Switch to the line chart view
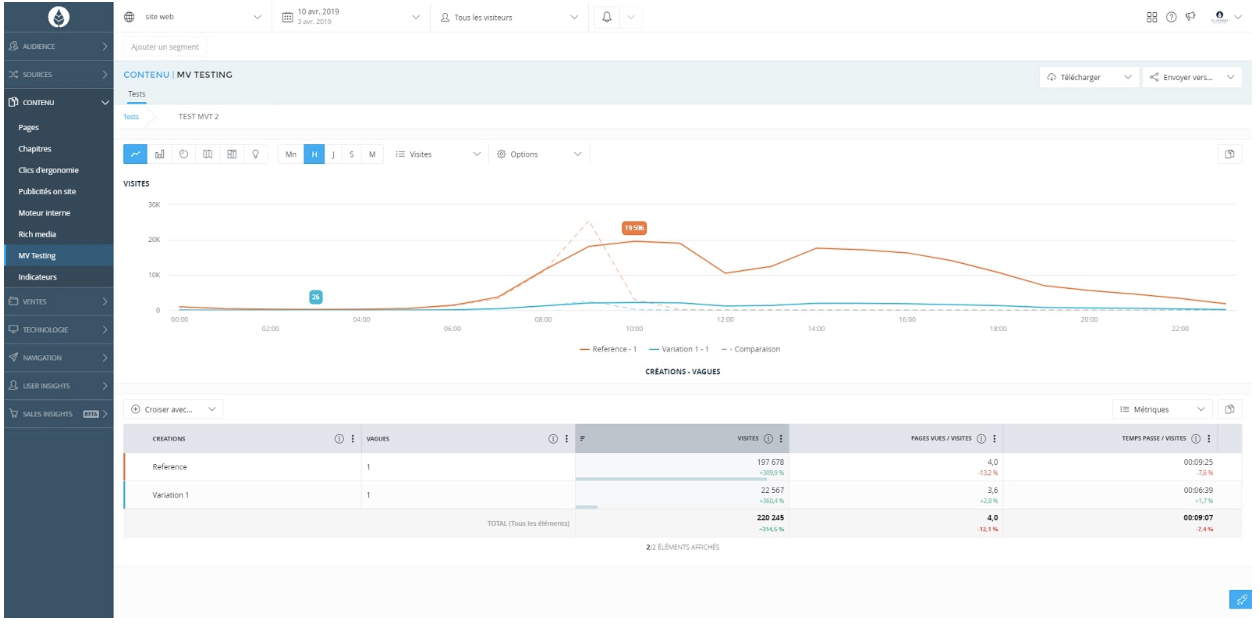This screenshot has height=630, width=1260. coord(135,154)
